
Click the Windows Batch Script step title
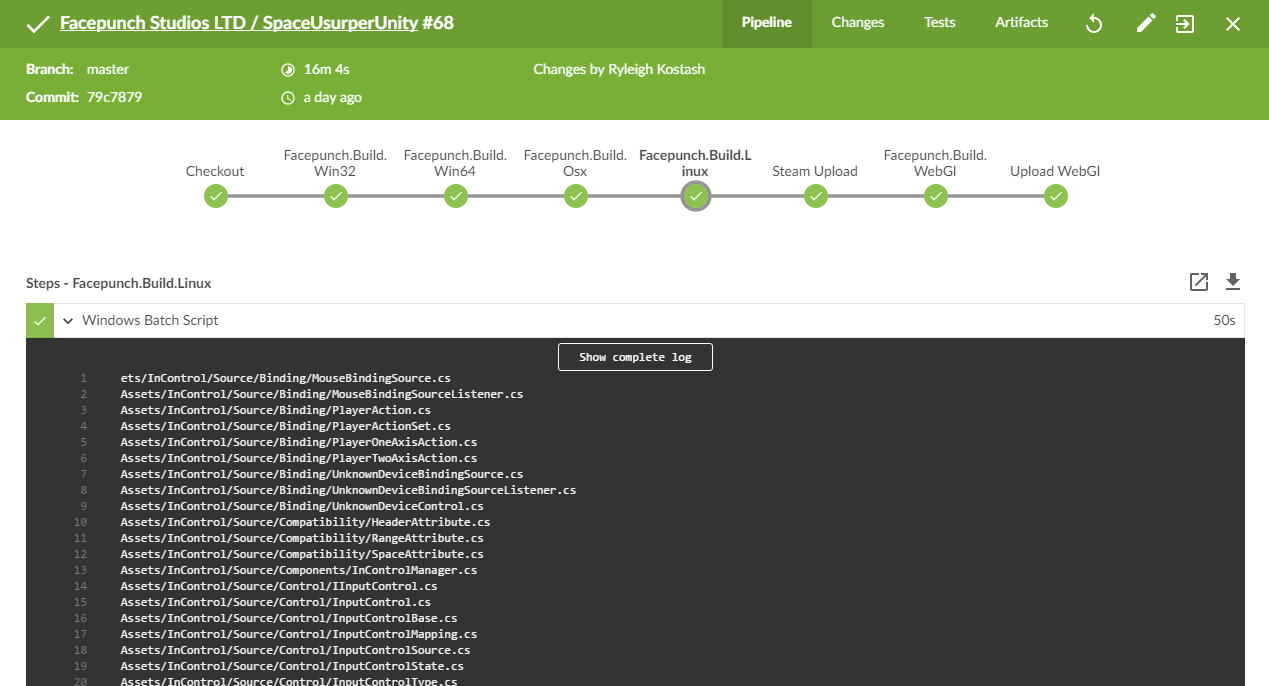150,321
